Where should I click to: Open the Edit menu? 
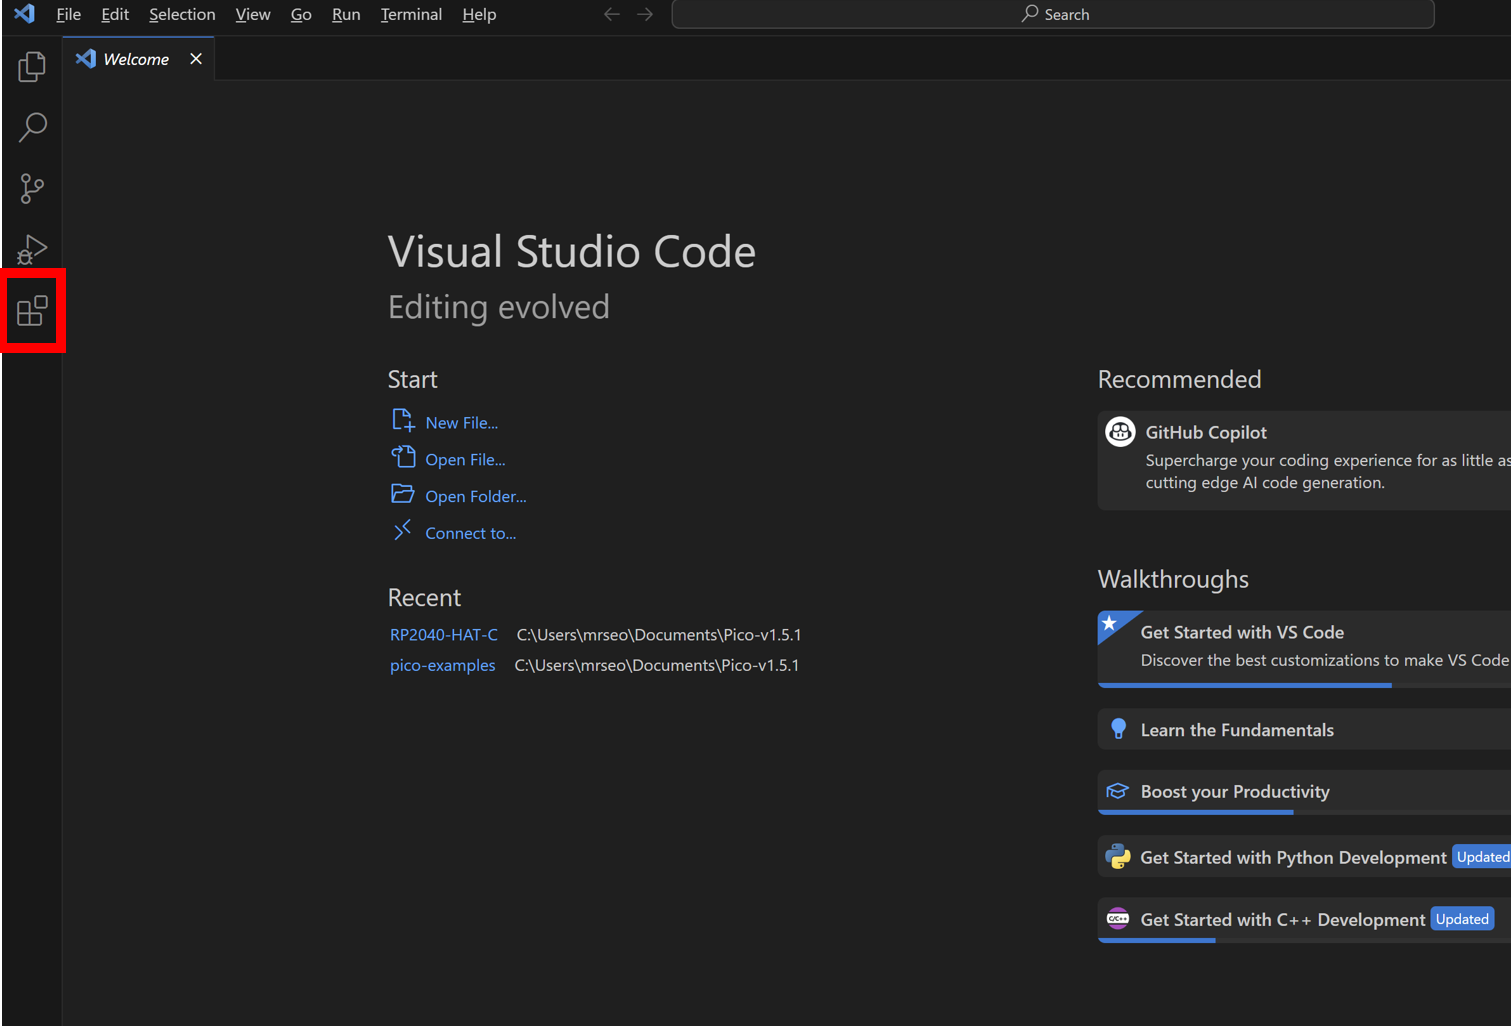tap(115, 14)
